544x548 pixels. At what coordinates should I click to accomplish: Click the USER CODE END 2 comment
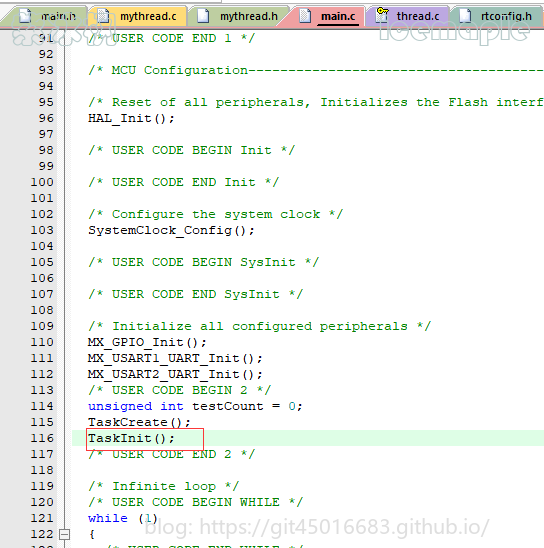coord(172,454)
